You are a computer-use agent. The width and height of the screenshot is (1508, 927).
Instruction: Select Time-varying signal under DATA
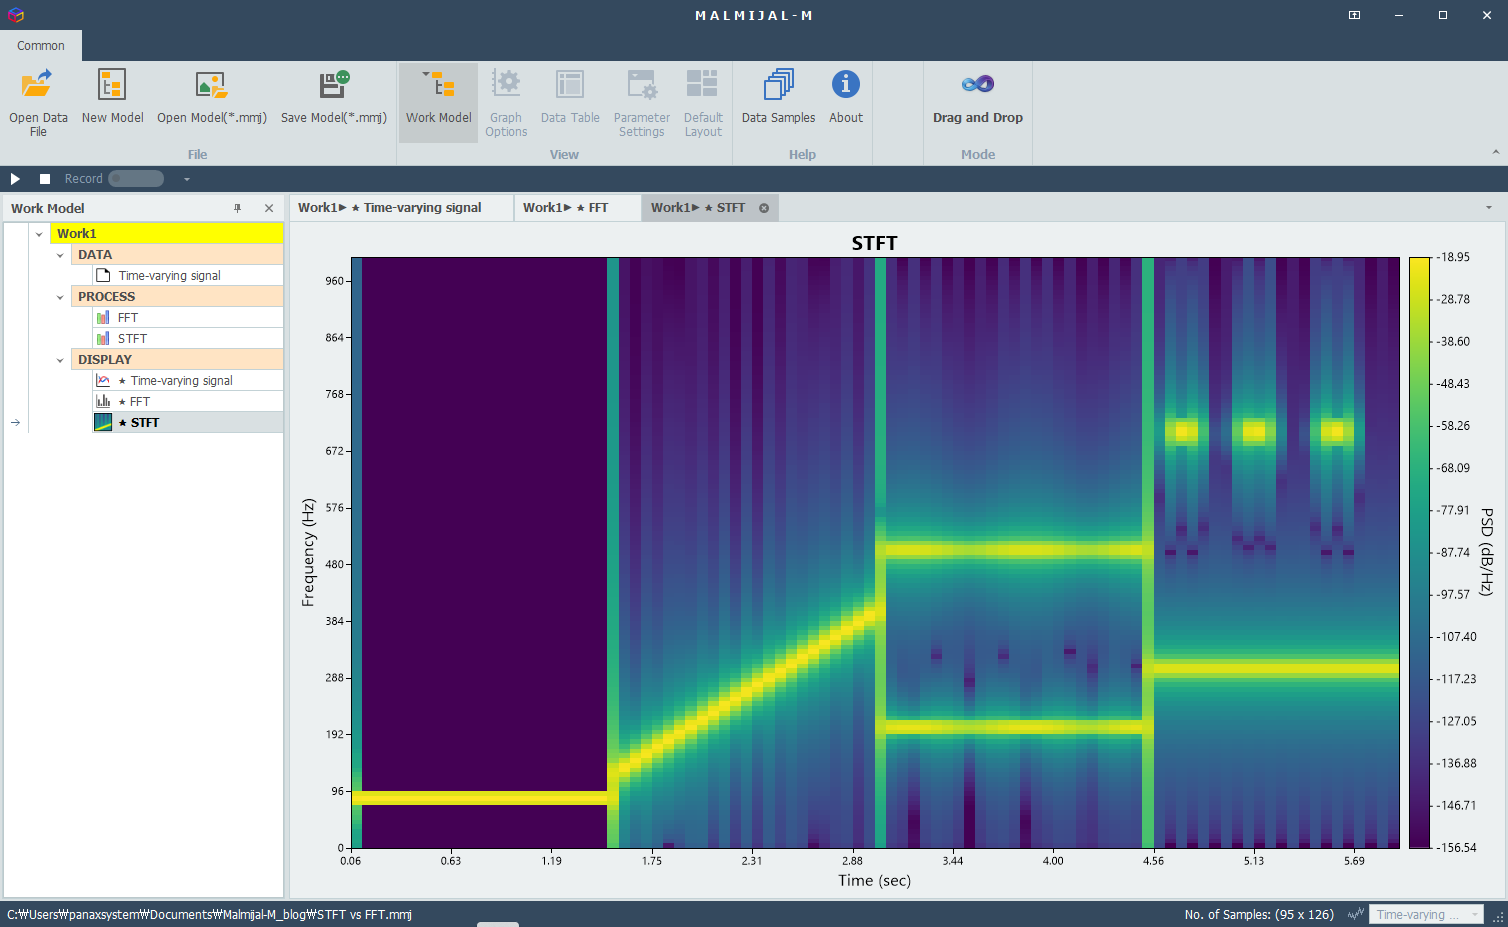188,276
